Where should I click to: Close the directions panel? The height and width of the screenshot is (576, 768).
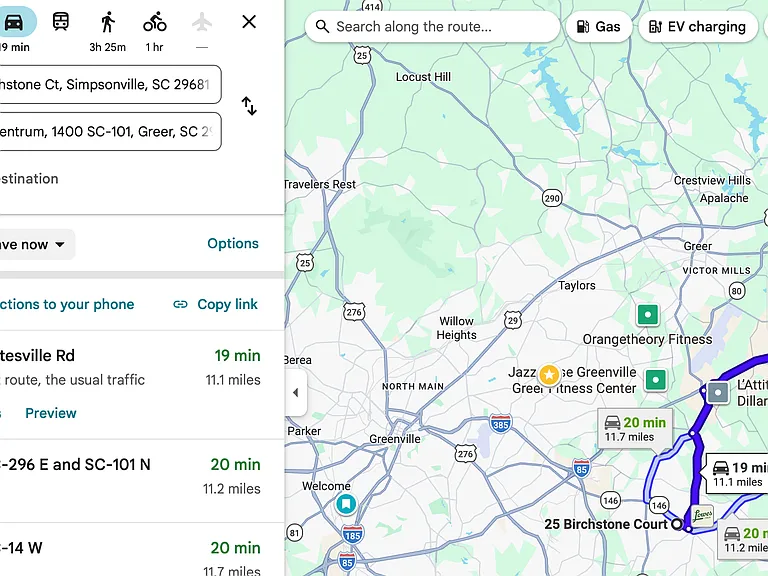[249, 22]
